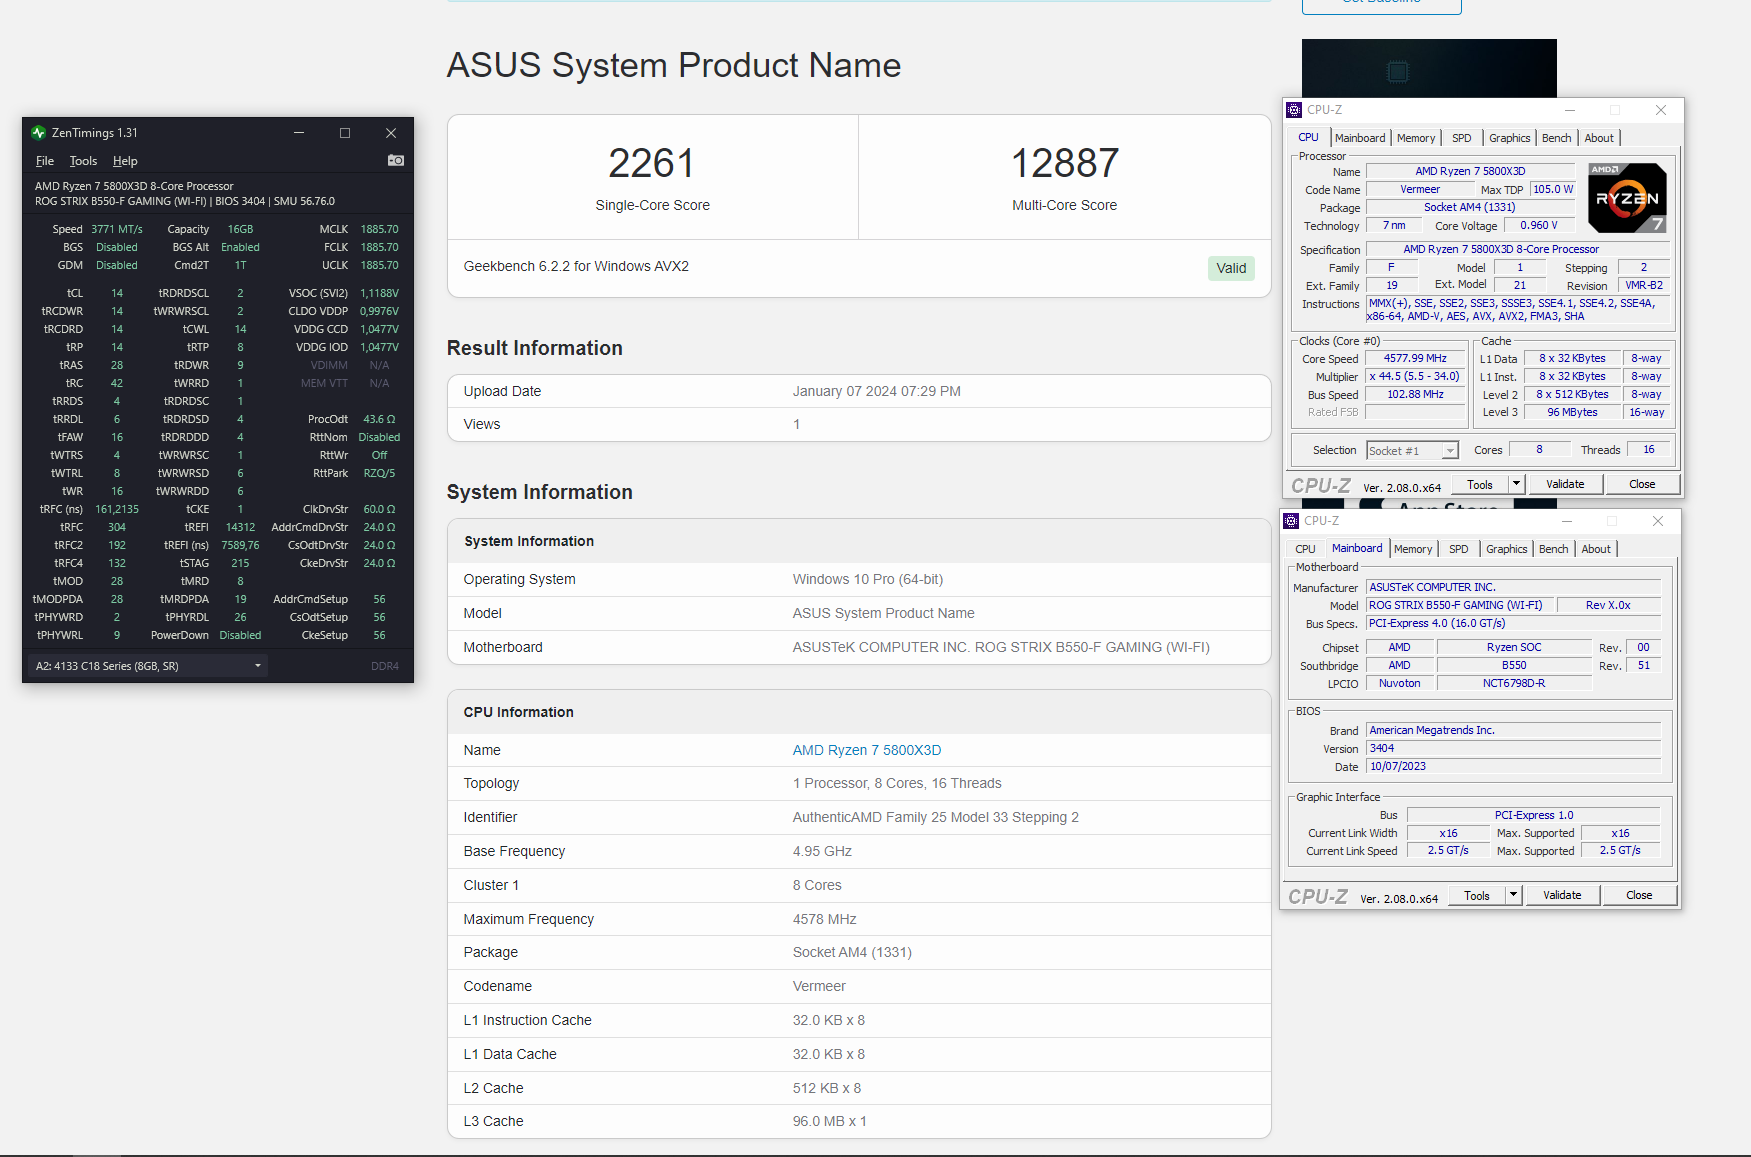
Task: Select Graphics tab in bottom CPU-Z window
Action: click(x=1506, y=549)
